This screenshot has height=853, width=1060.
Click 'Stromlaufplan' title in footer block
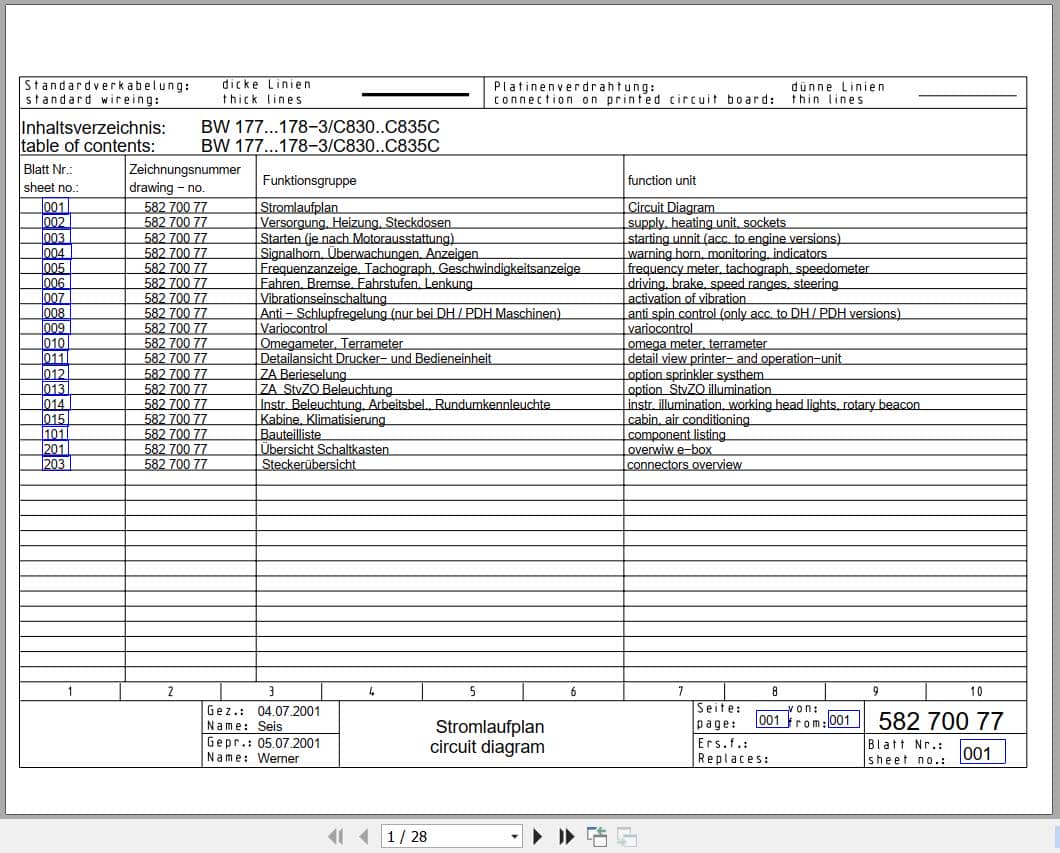coord(489,727)
